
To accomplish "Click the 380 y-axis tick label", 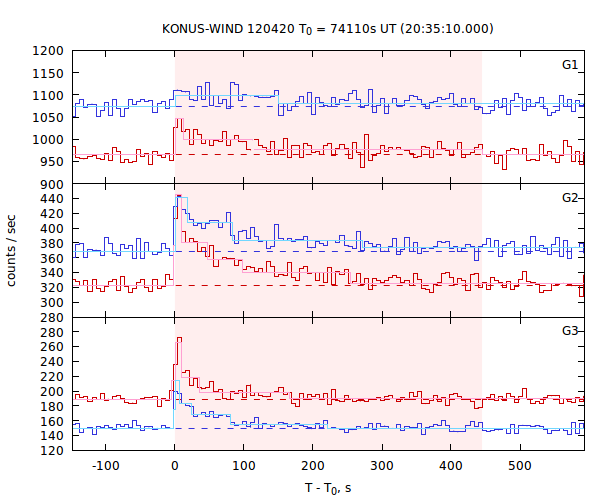I will pyautogui.click(x=52, y=243).
